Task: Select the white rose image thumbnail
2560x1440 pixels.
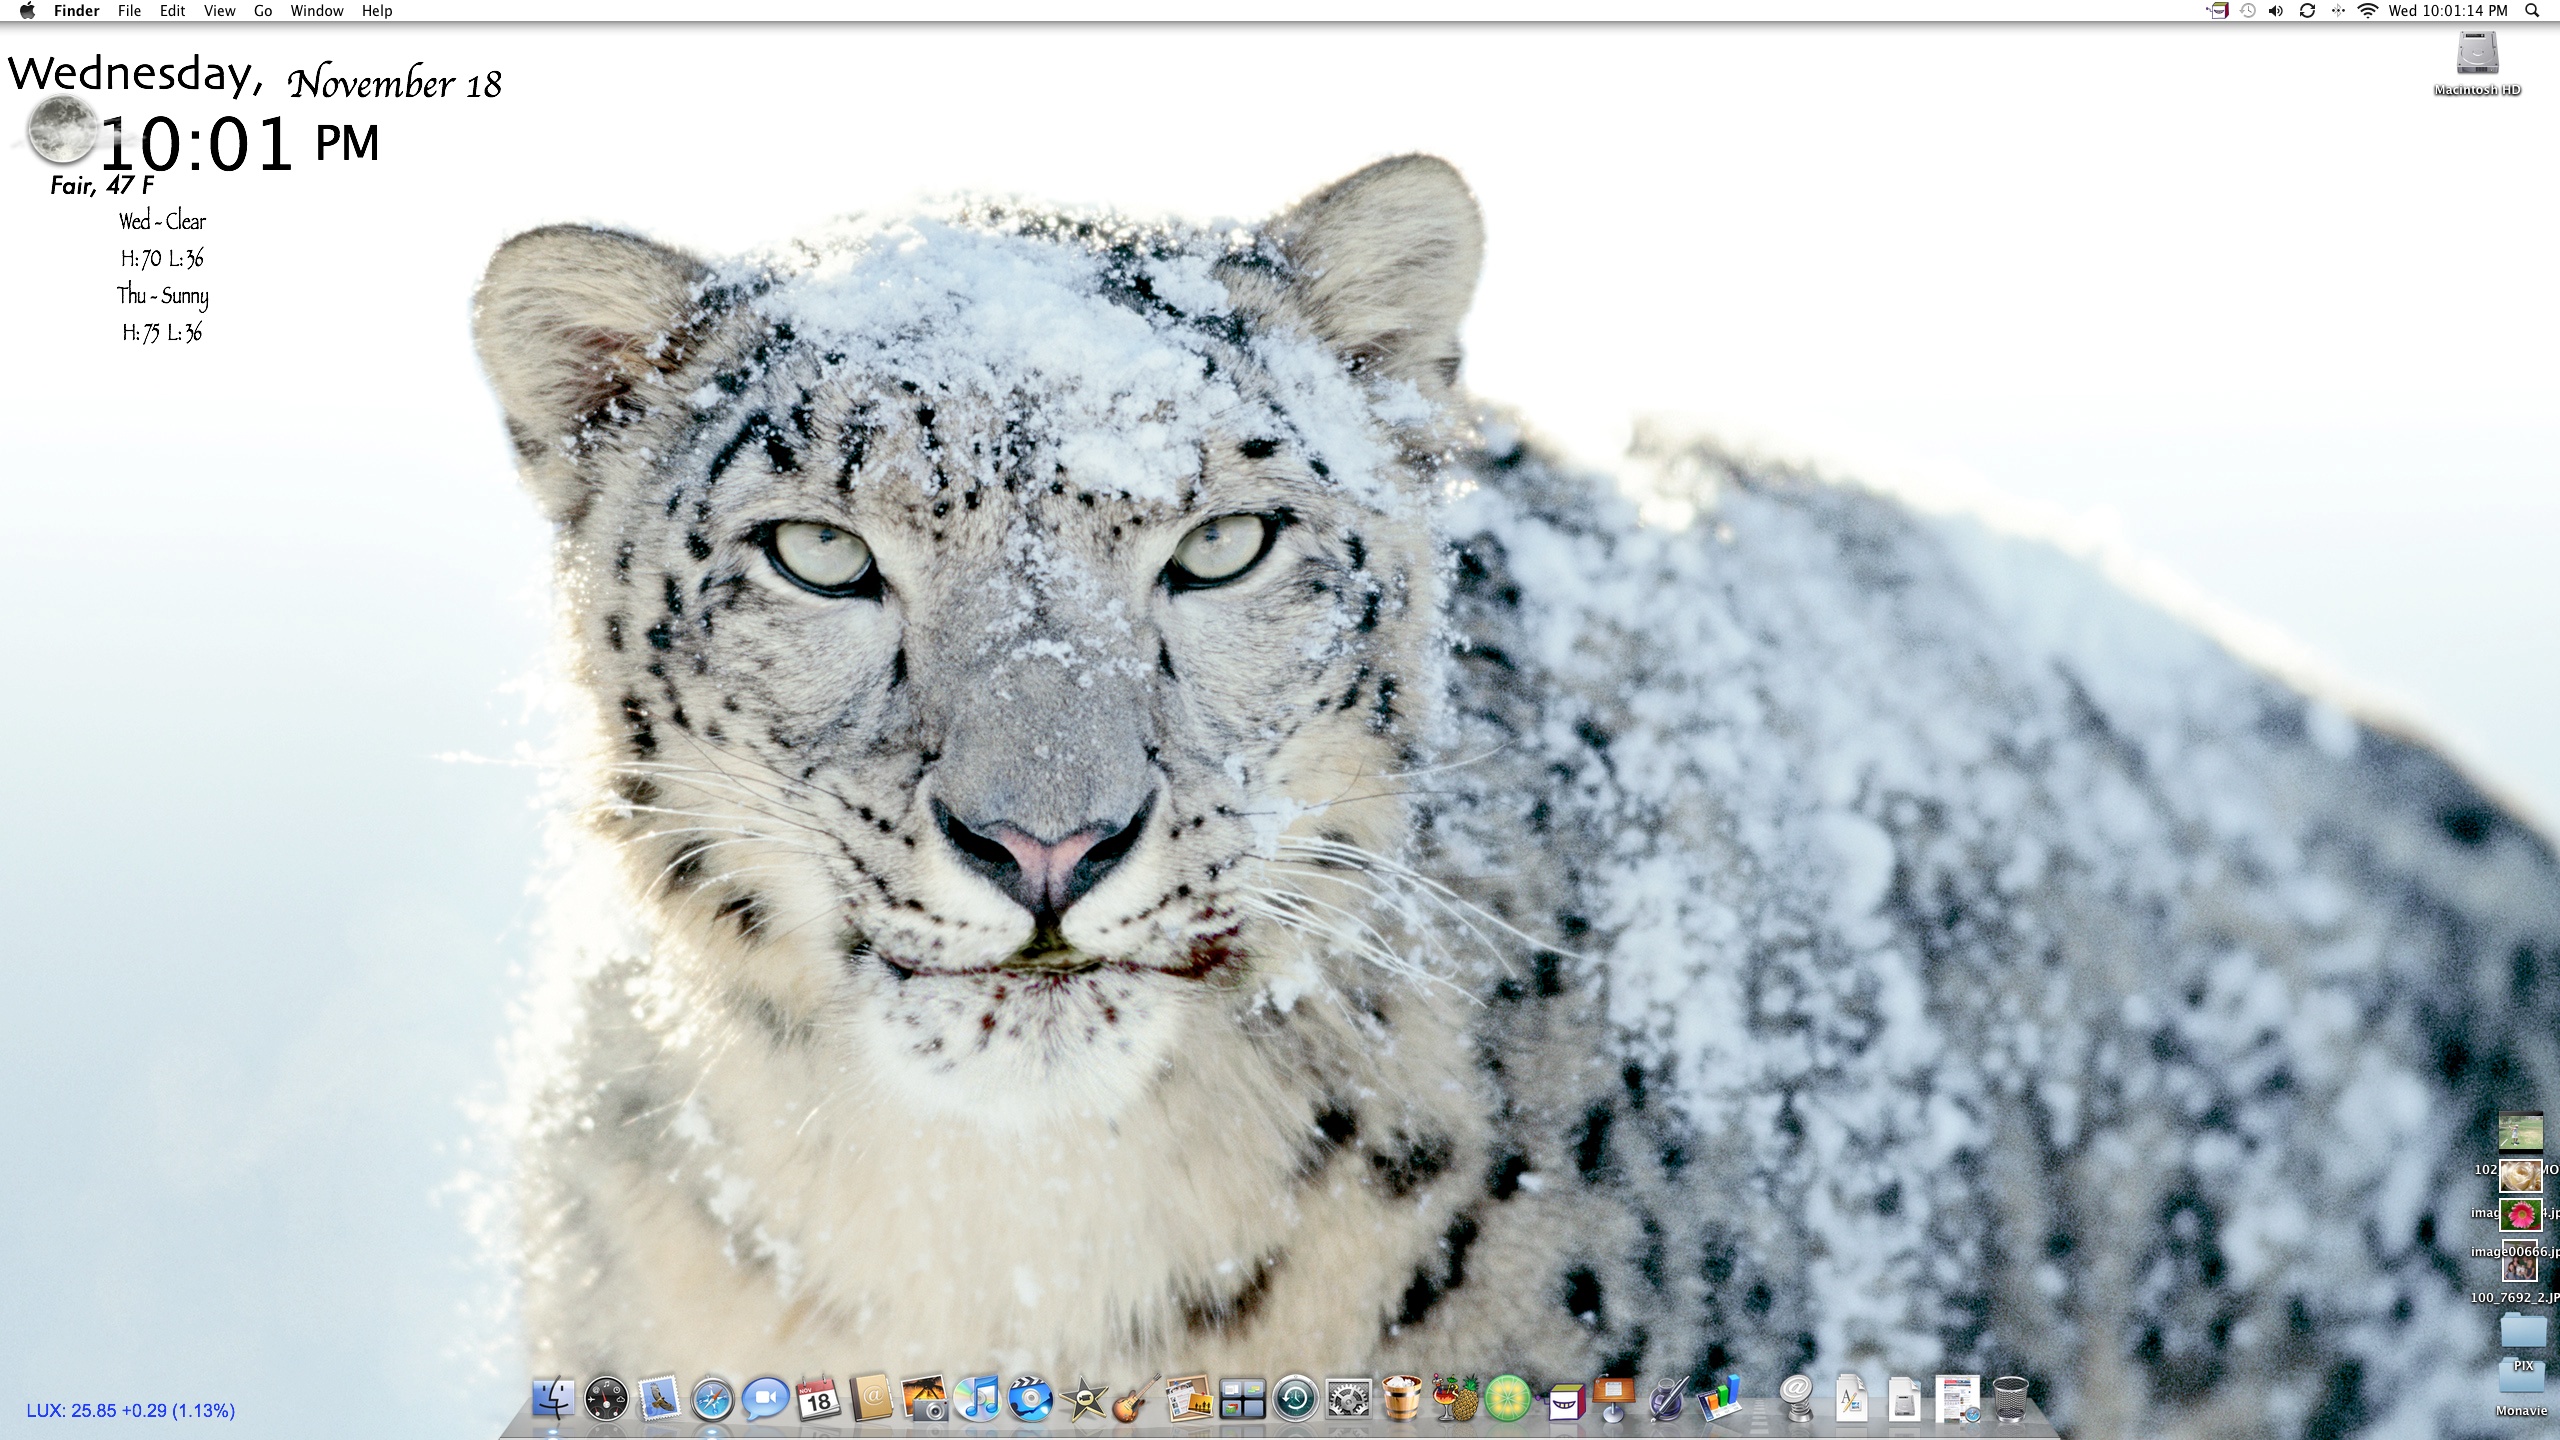Action: (2520, 1175)
